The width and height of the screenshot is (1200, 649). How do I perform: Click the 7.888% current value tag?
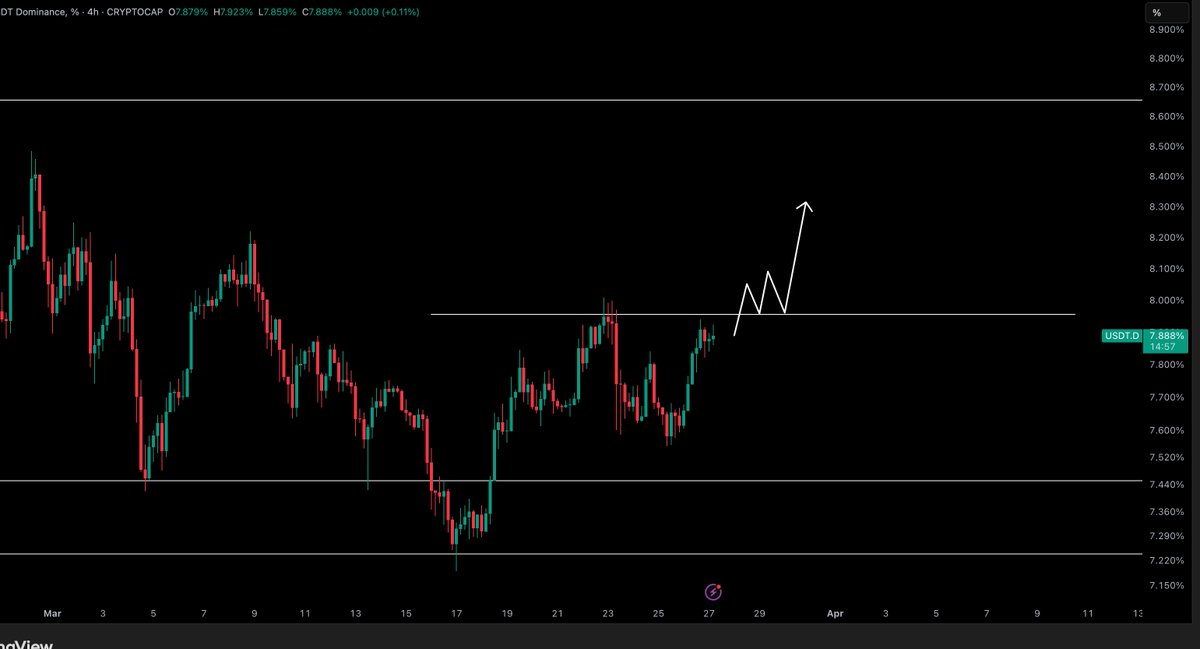click(x=1167, y=336)
